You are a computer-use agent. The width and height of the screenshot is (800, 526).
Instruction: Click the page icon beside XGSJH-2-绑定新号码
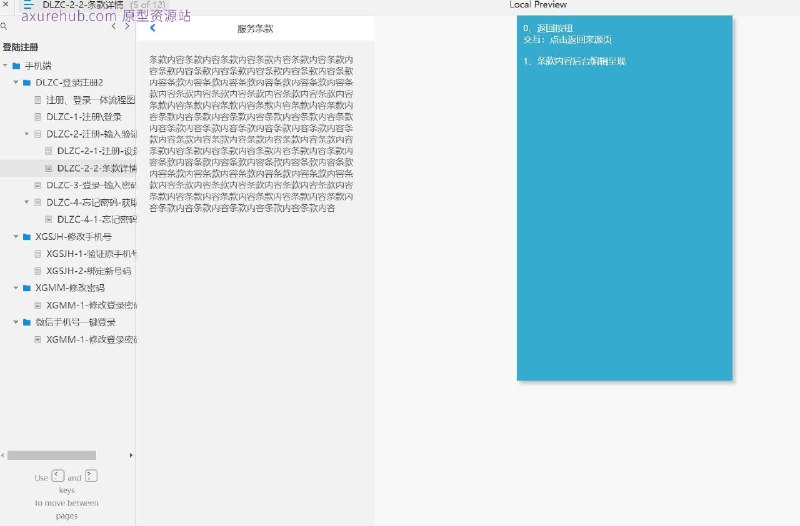[x=38, y=270]
